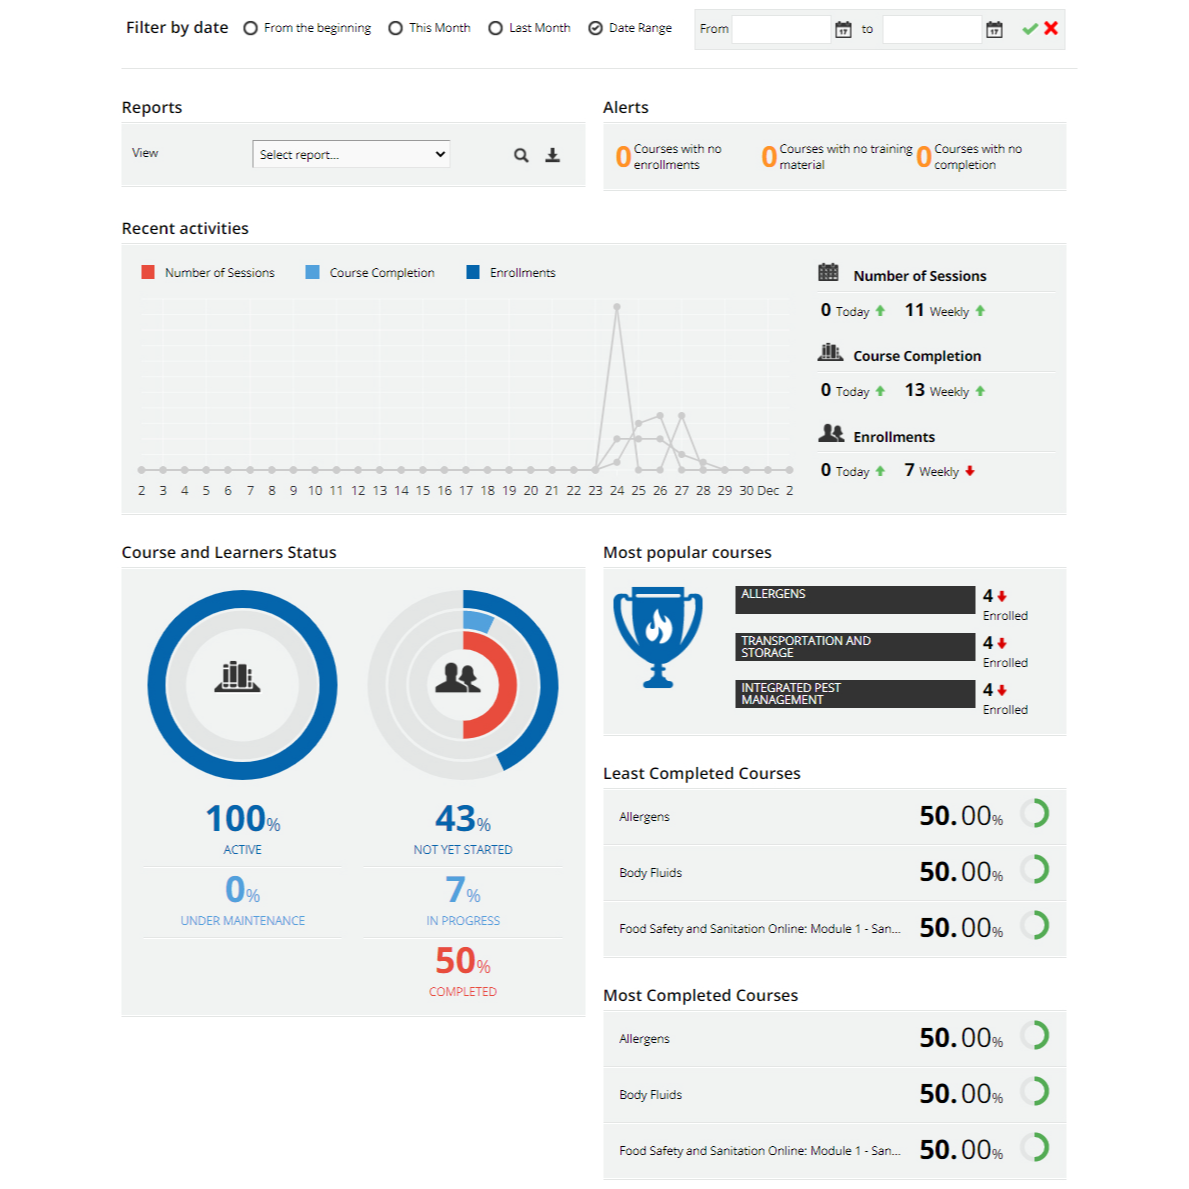Image resolution: width=1189 pixels, height=1189 pixels.
Task: Open the From date calendar picker
Action: tap(843, 30)
